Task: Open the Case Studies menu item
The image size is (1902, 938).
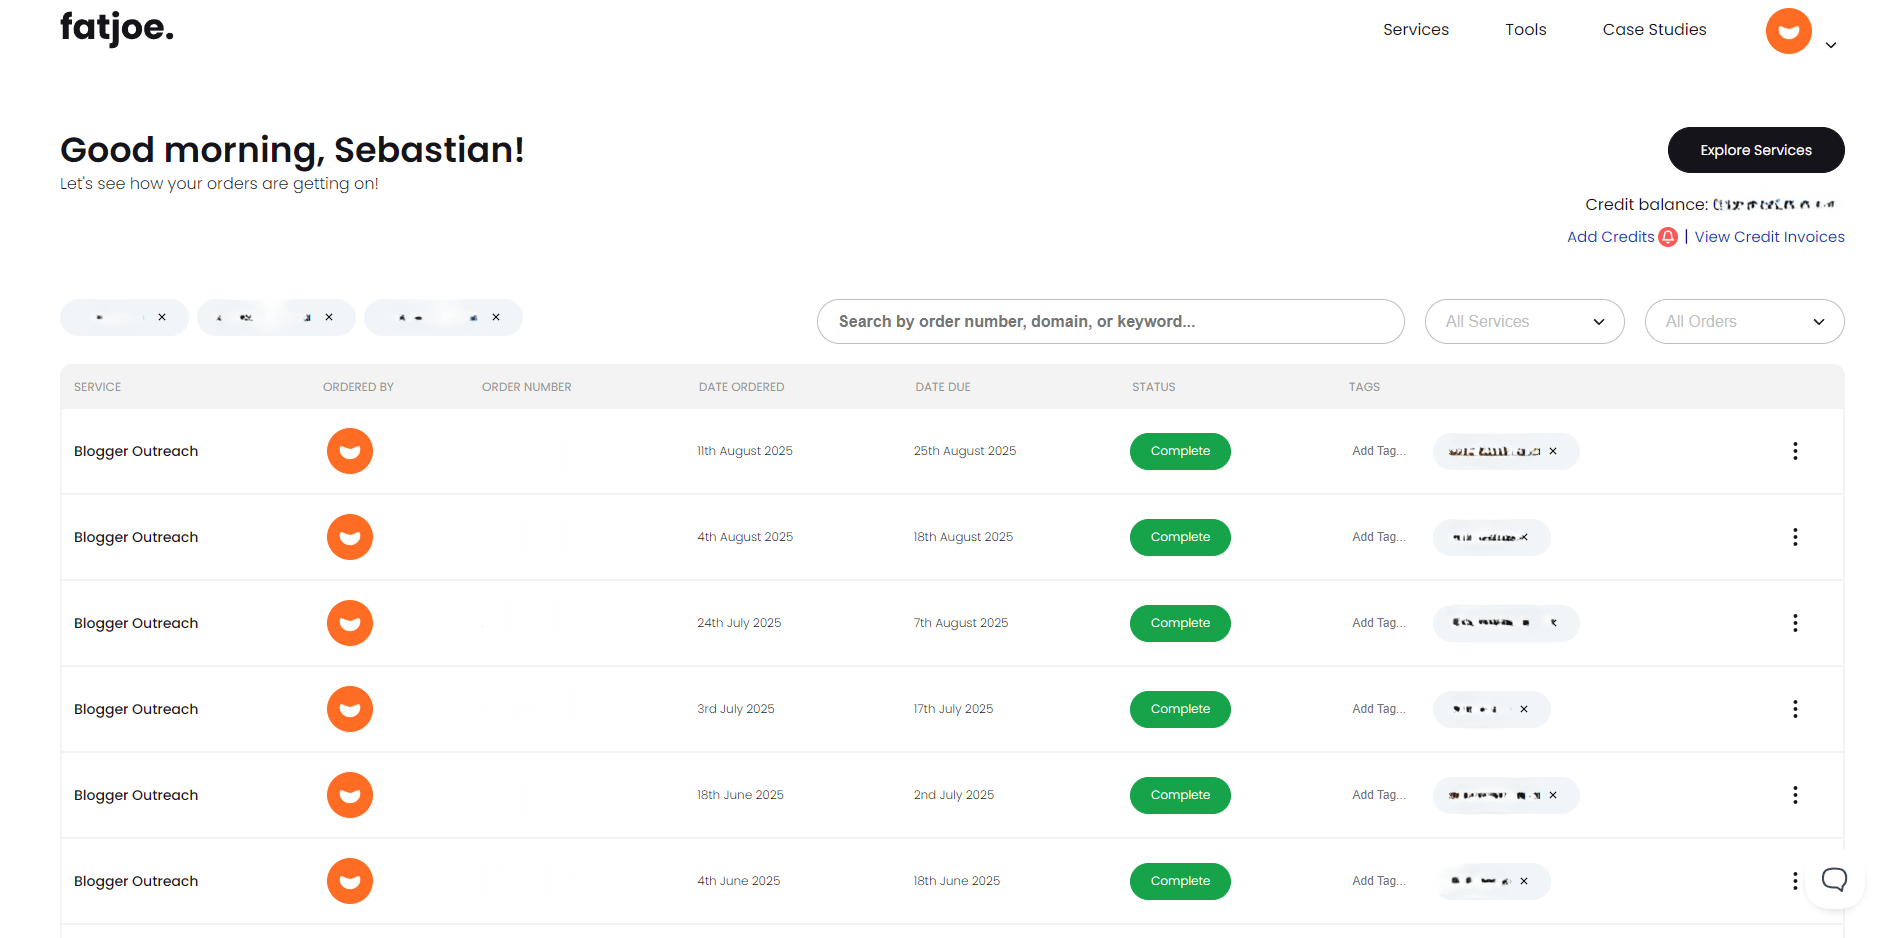Action: point(1654,30)
